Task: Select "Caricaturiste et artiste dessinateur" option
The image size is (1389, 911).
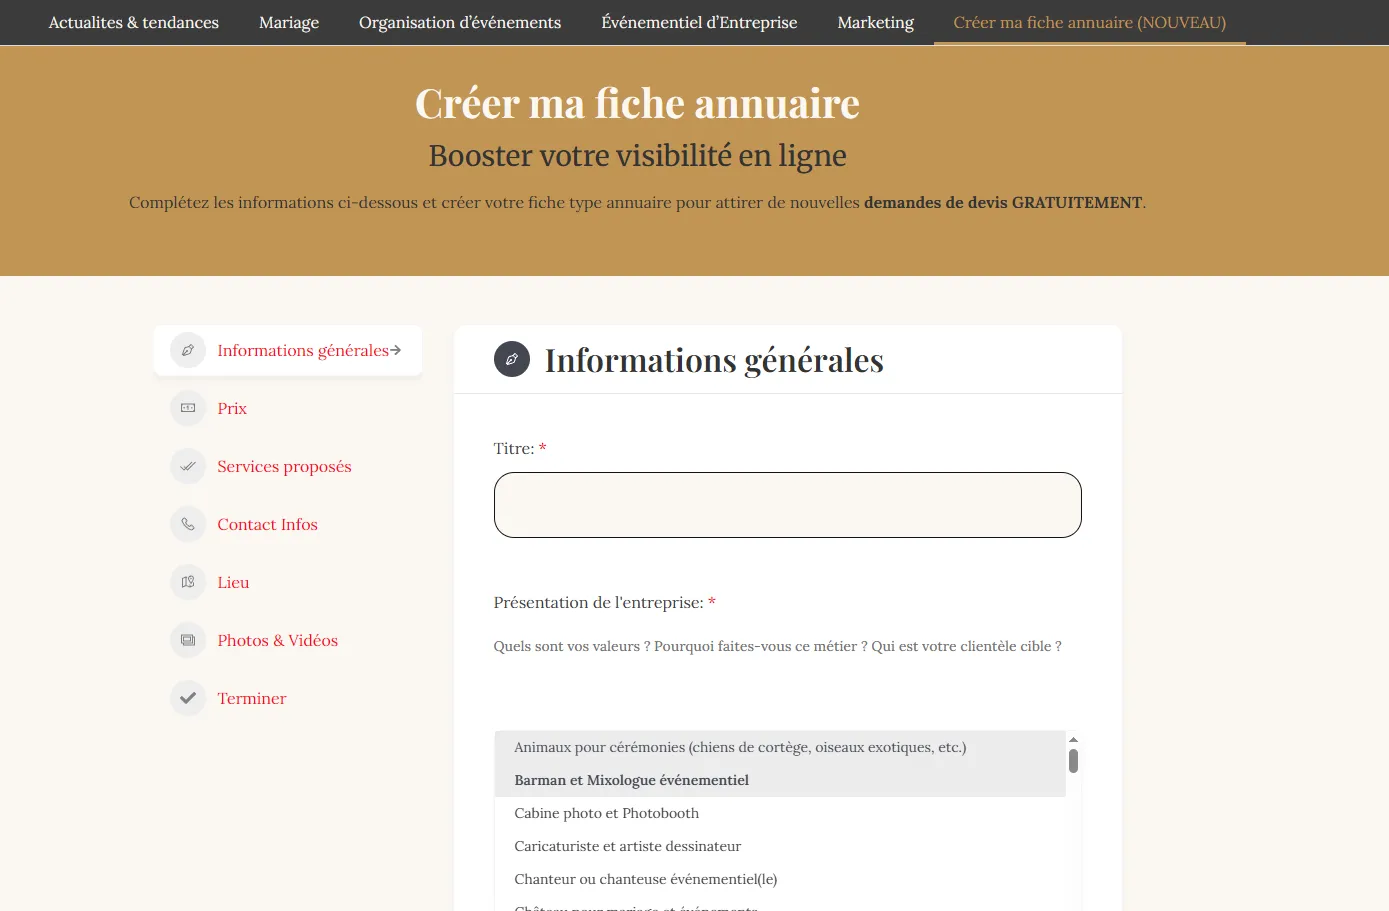Action: [x=627, y=846]
